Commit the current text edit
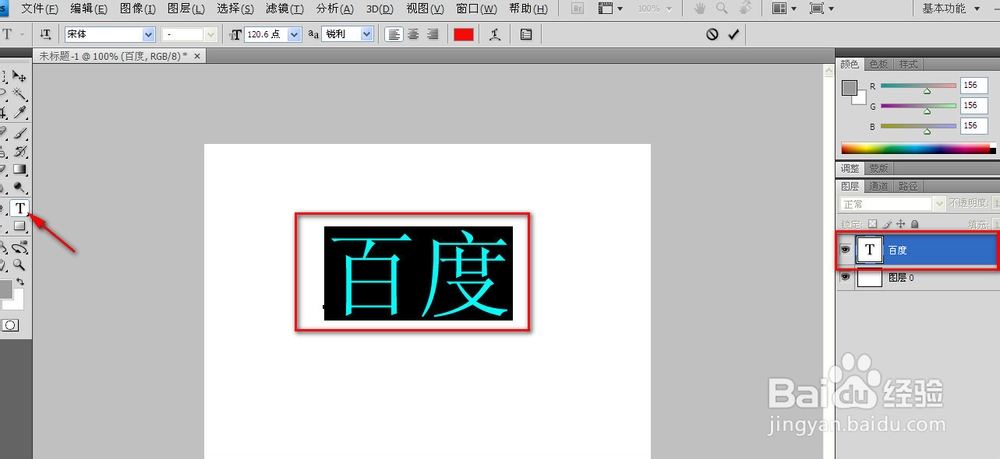Viewport: 1000px width, 459px height. (x=733, y=34)
